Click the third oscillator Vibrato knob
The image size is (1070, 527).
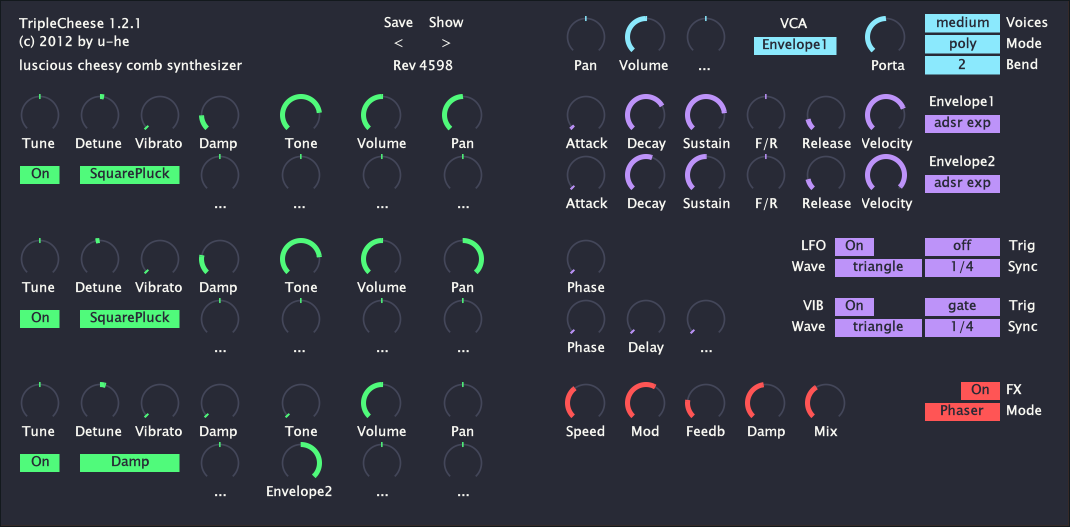[160, 402]
